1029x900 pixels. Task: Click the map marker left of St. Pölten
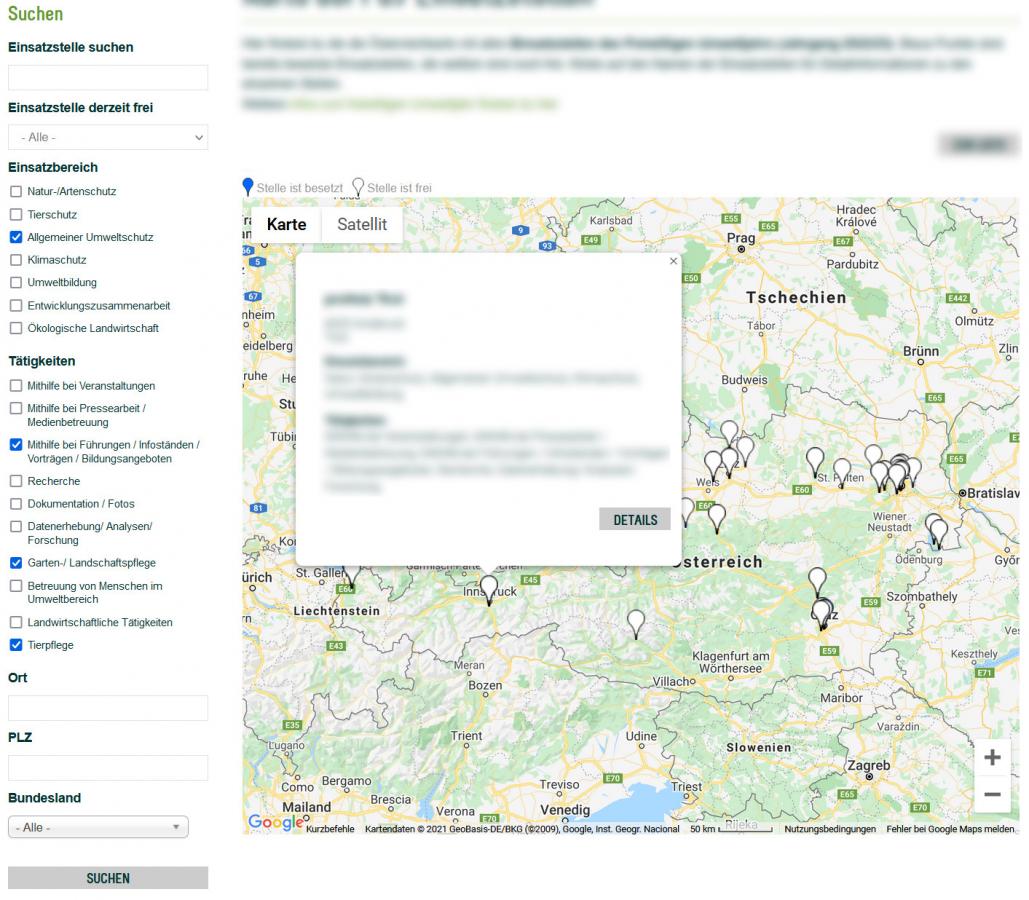click(814, 461)
